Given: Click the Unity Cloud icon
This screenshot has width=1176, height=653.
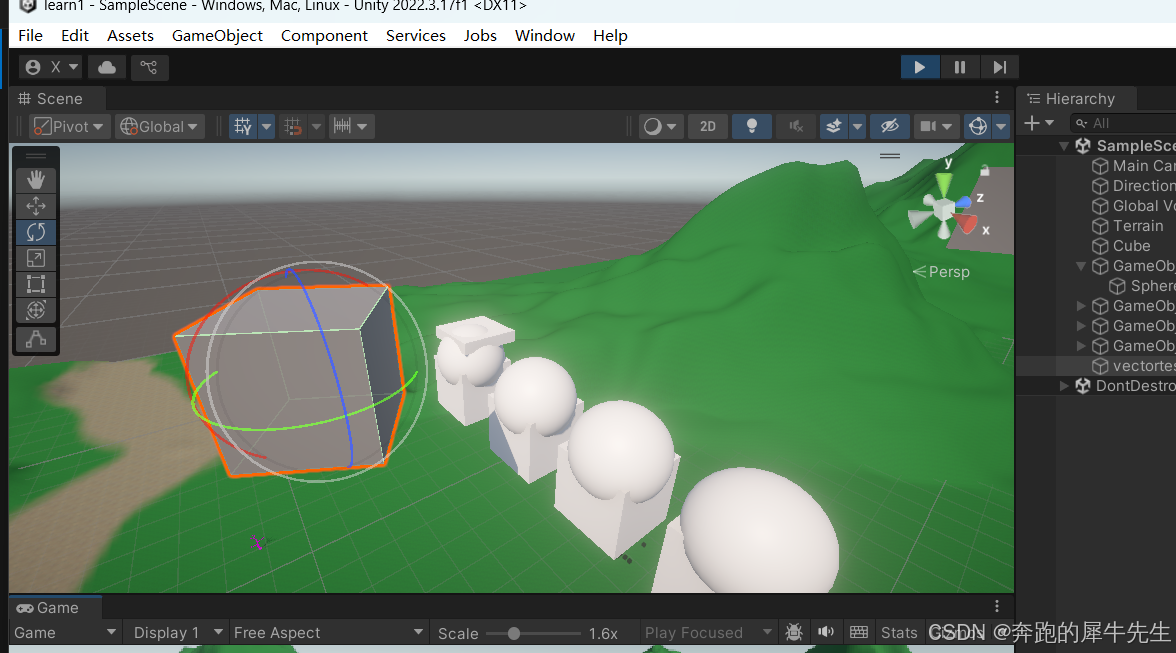Looking at the screenshot, I should point(107,67).
